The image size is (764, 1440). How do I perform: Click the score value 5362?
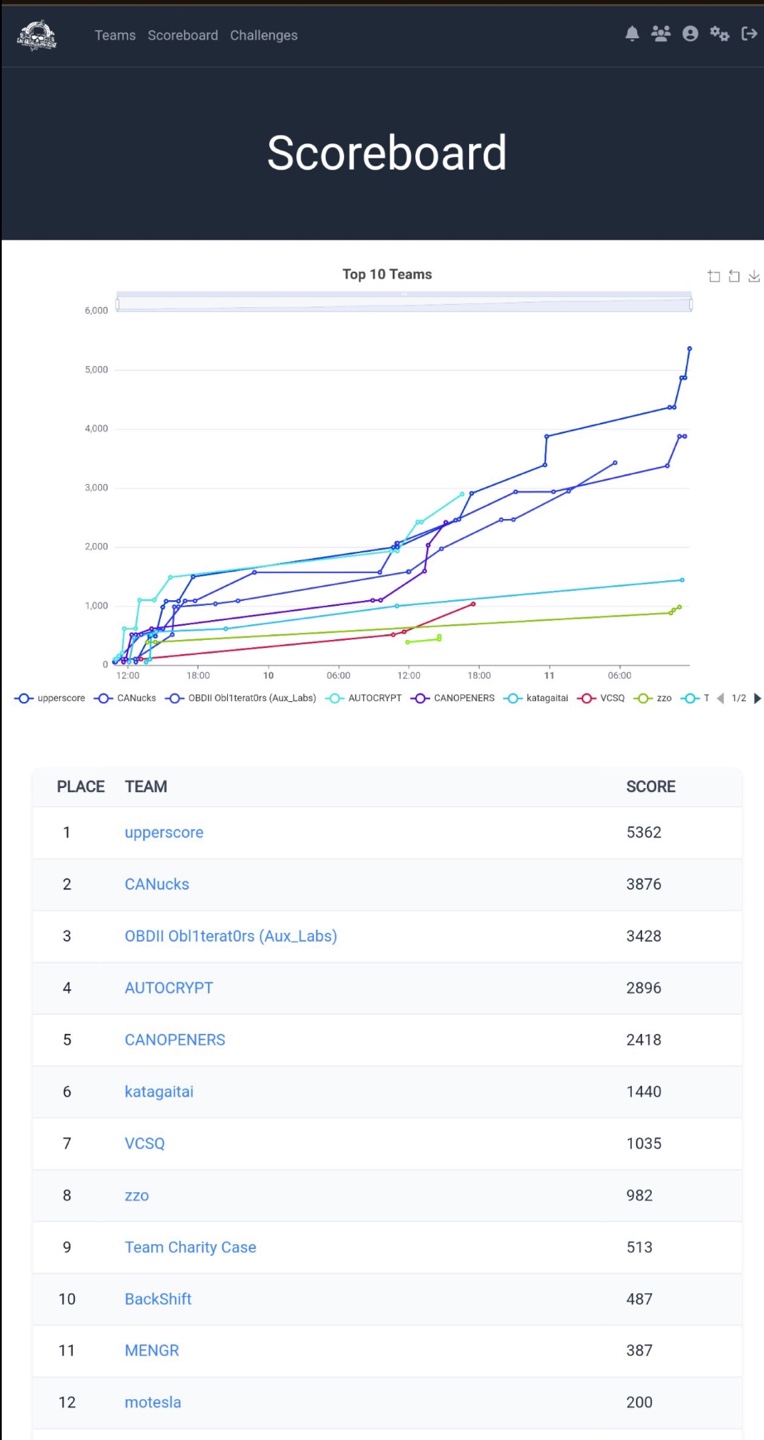pyautogui.click(x=644, y=832)
